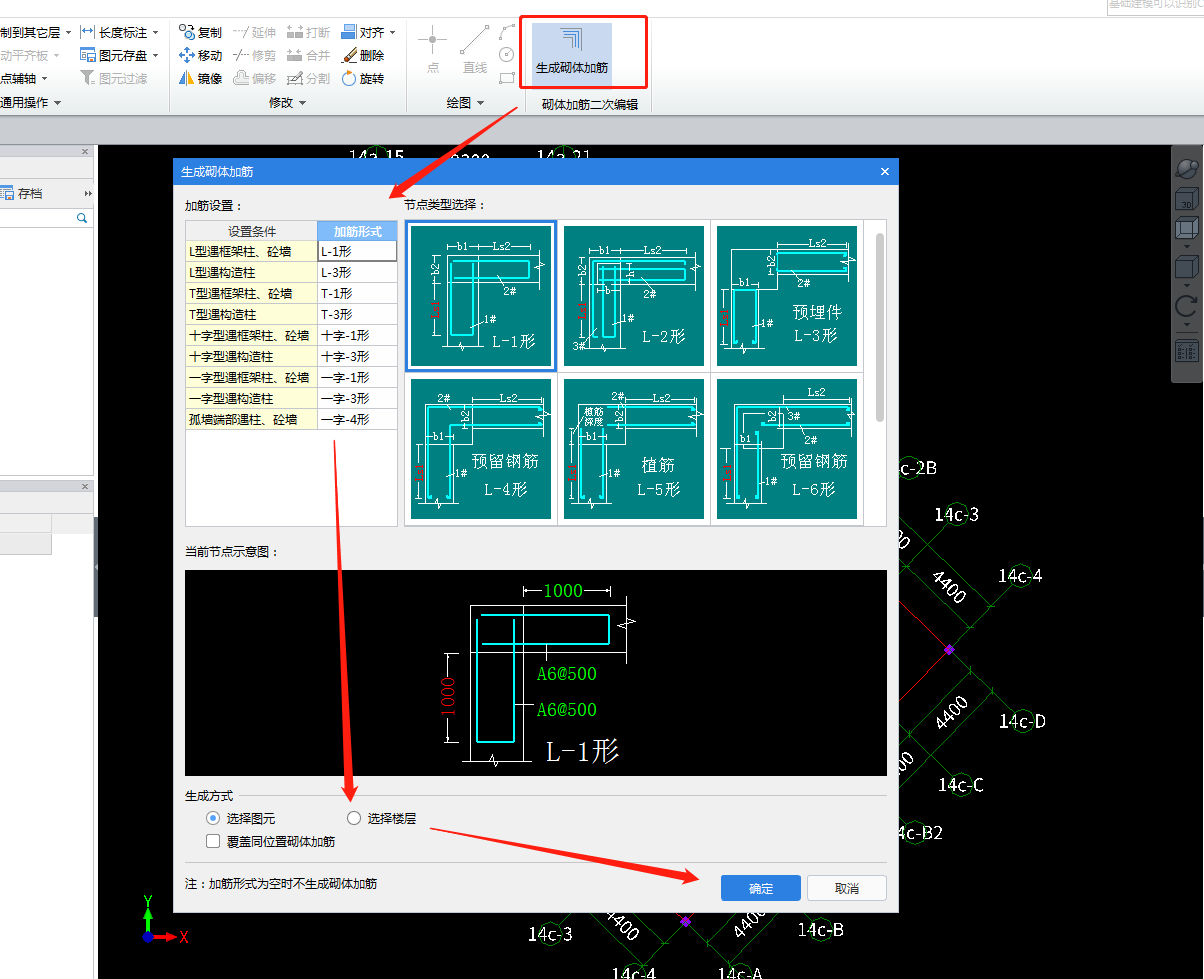Click the 长度标注 dimension tool

(x=113, y=33)
